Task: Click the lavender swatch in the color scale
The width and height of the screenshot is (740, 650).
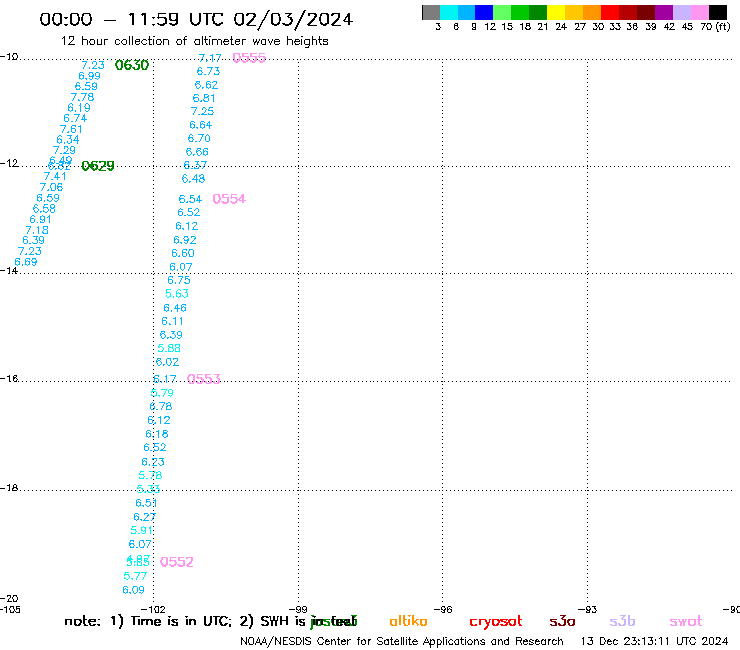Action: coord(682,12)
